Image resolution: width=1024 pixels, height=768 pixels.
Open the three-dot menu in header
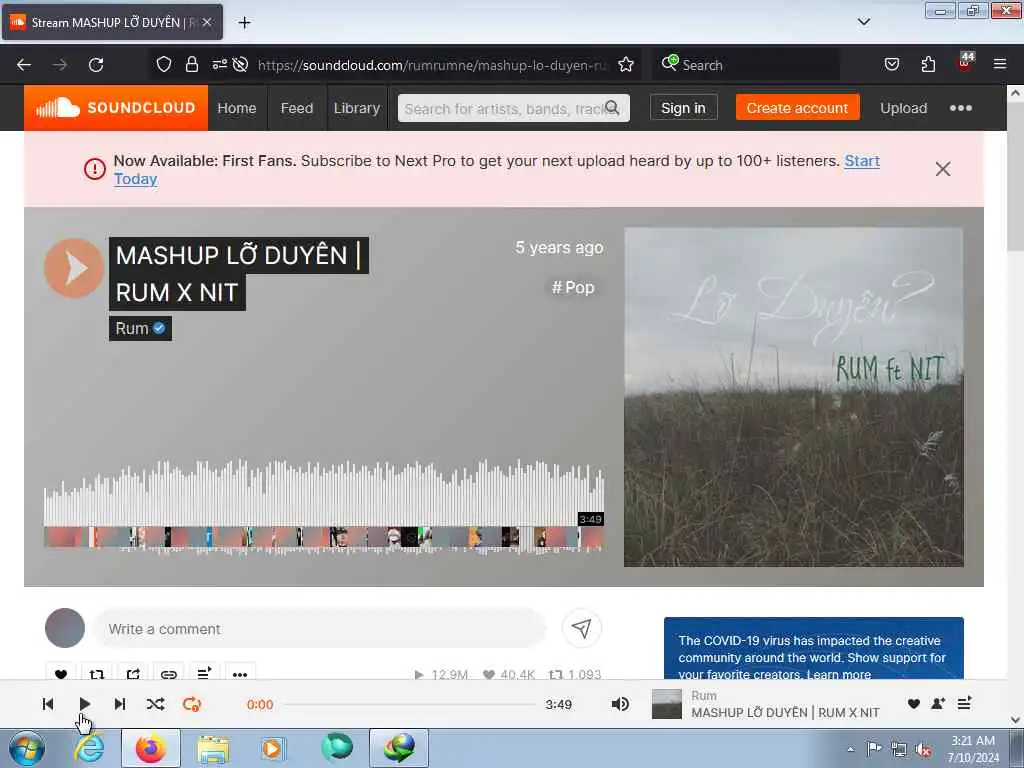tap(960, 108)
